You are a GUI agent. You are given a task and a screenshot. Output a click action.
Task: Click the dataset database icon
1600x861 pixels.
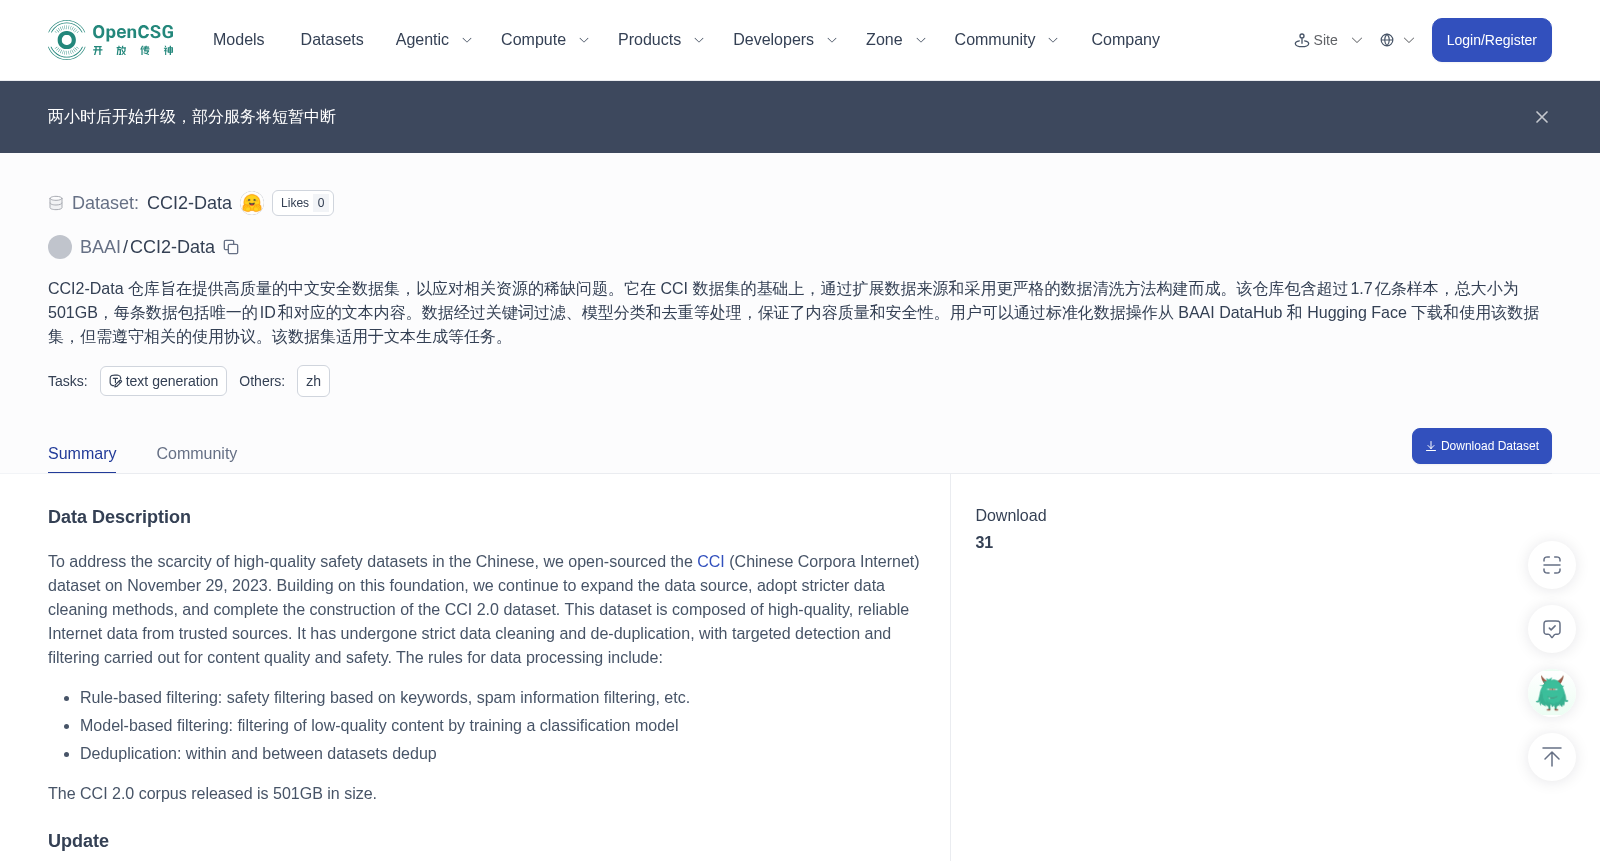56,203
